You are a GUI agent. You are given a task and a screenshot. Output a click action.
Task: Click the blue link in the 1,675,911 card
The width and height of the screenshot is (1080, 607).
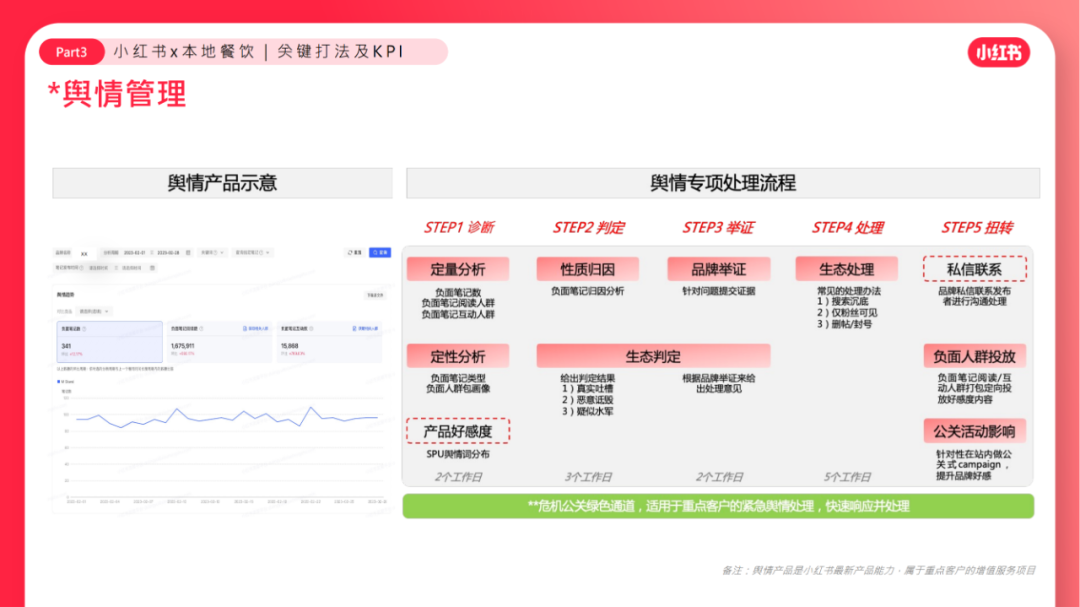[256, 329]
